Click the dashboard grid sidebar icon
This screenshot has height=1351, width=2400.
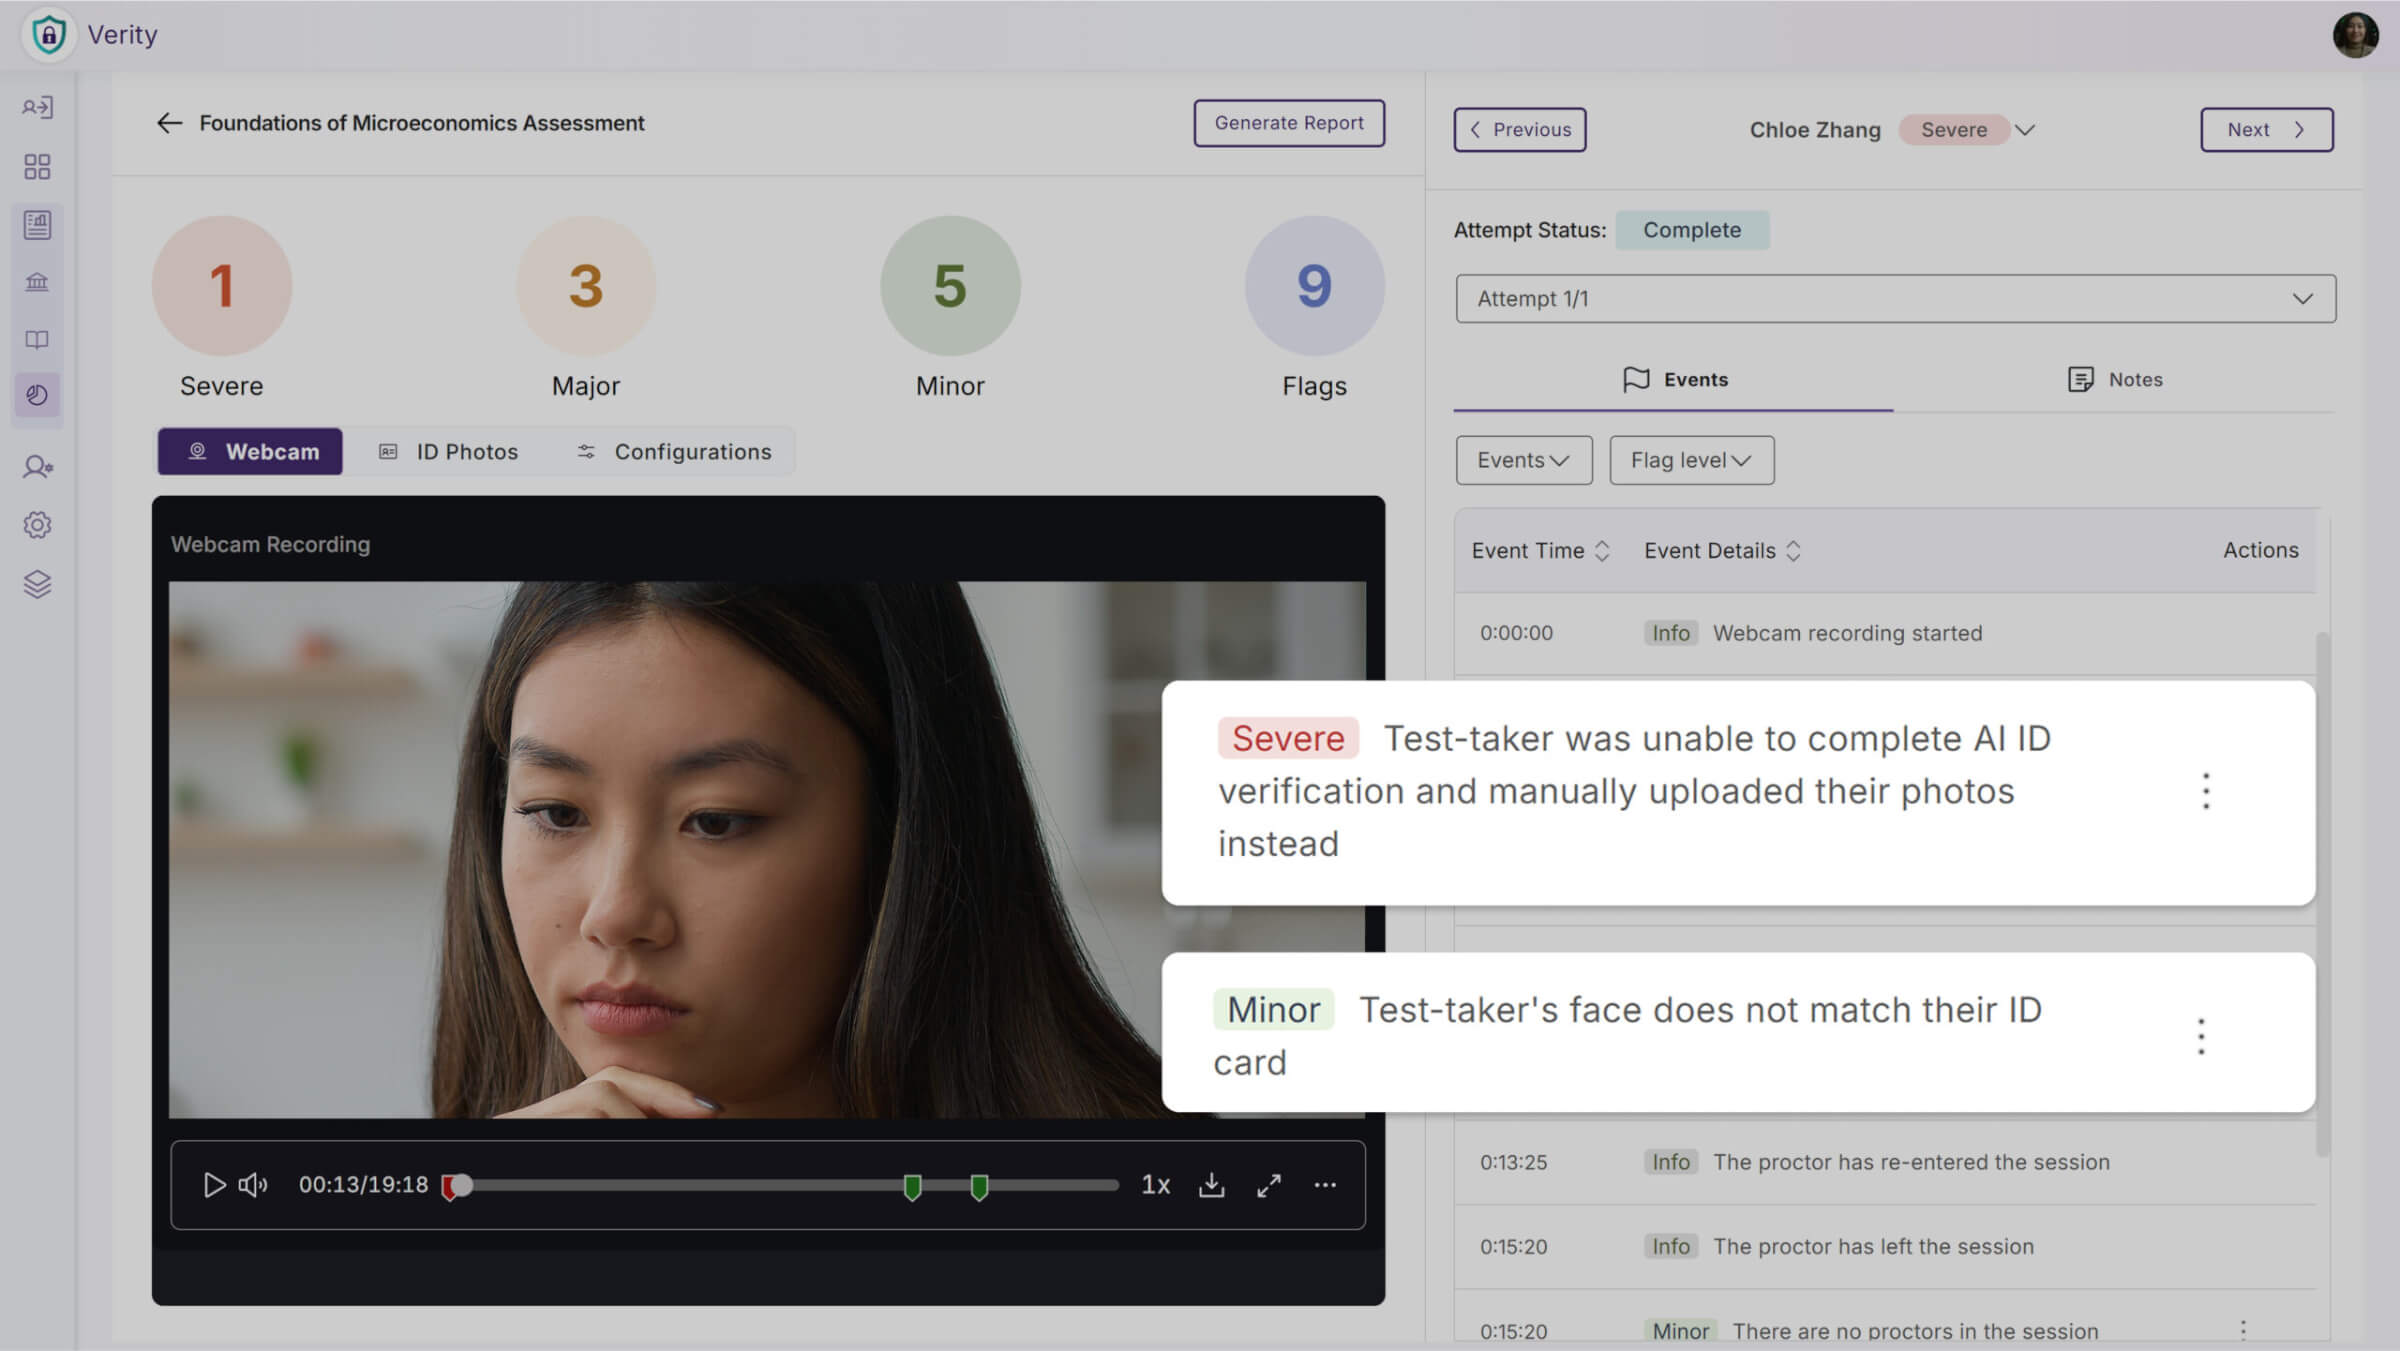[x=37, y=166]
